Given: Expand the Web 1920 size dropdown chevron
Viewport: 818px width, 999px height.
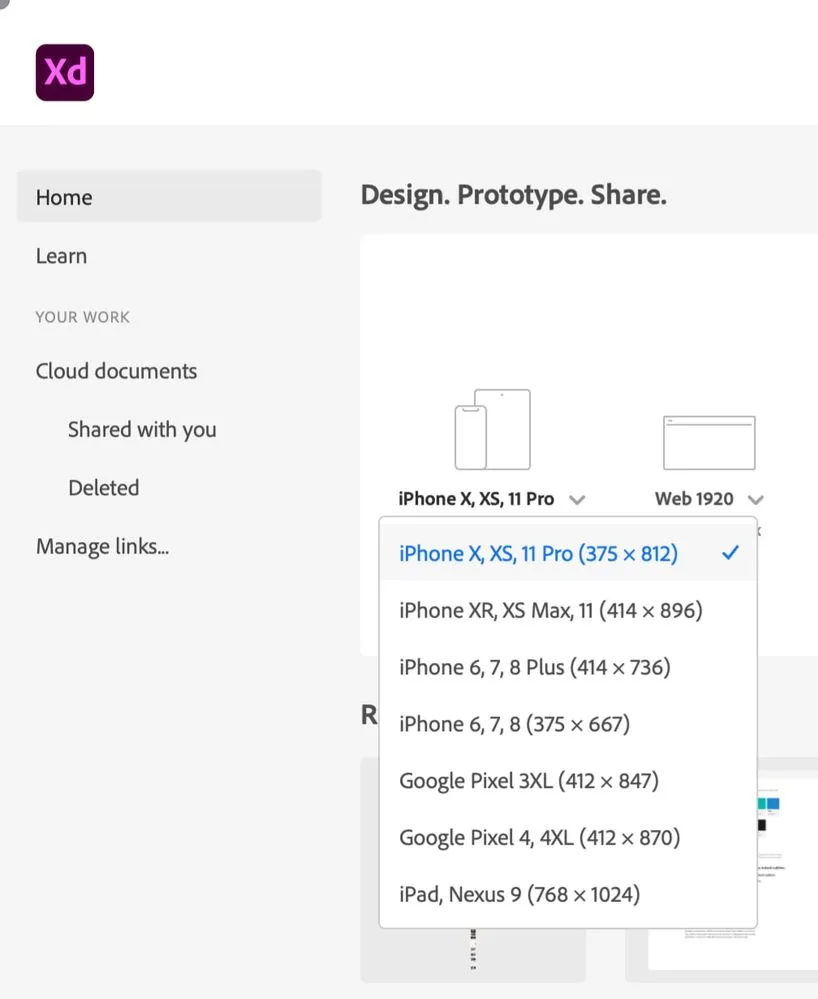Looking at the screenshot, I should [756, 500].
